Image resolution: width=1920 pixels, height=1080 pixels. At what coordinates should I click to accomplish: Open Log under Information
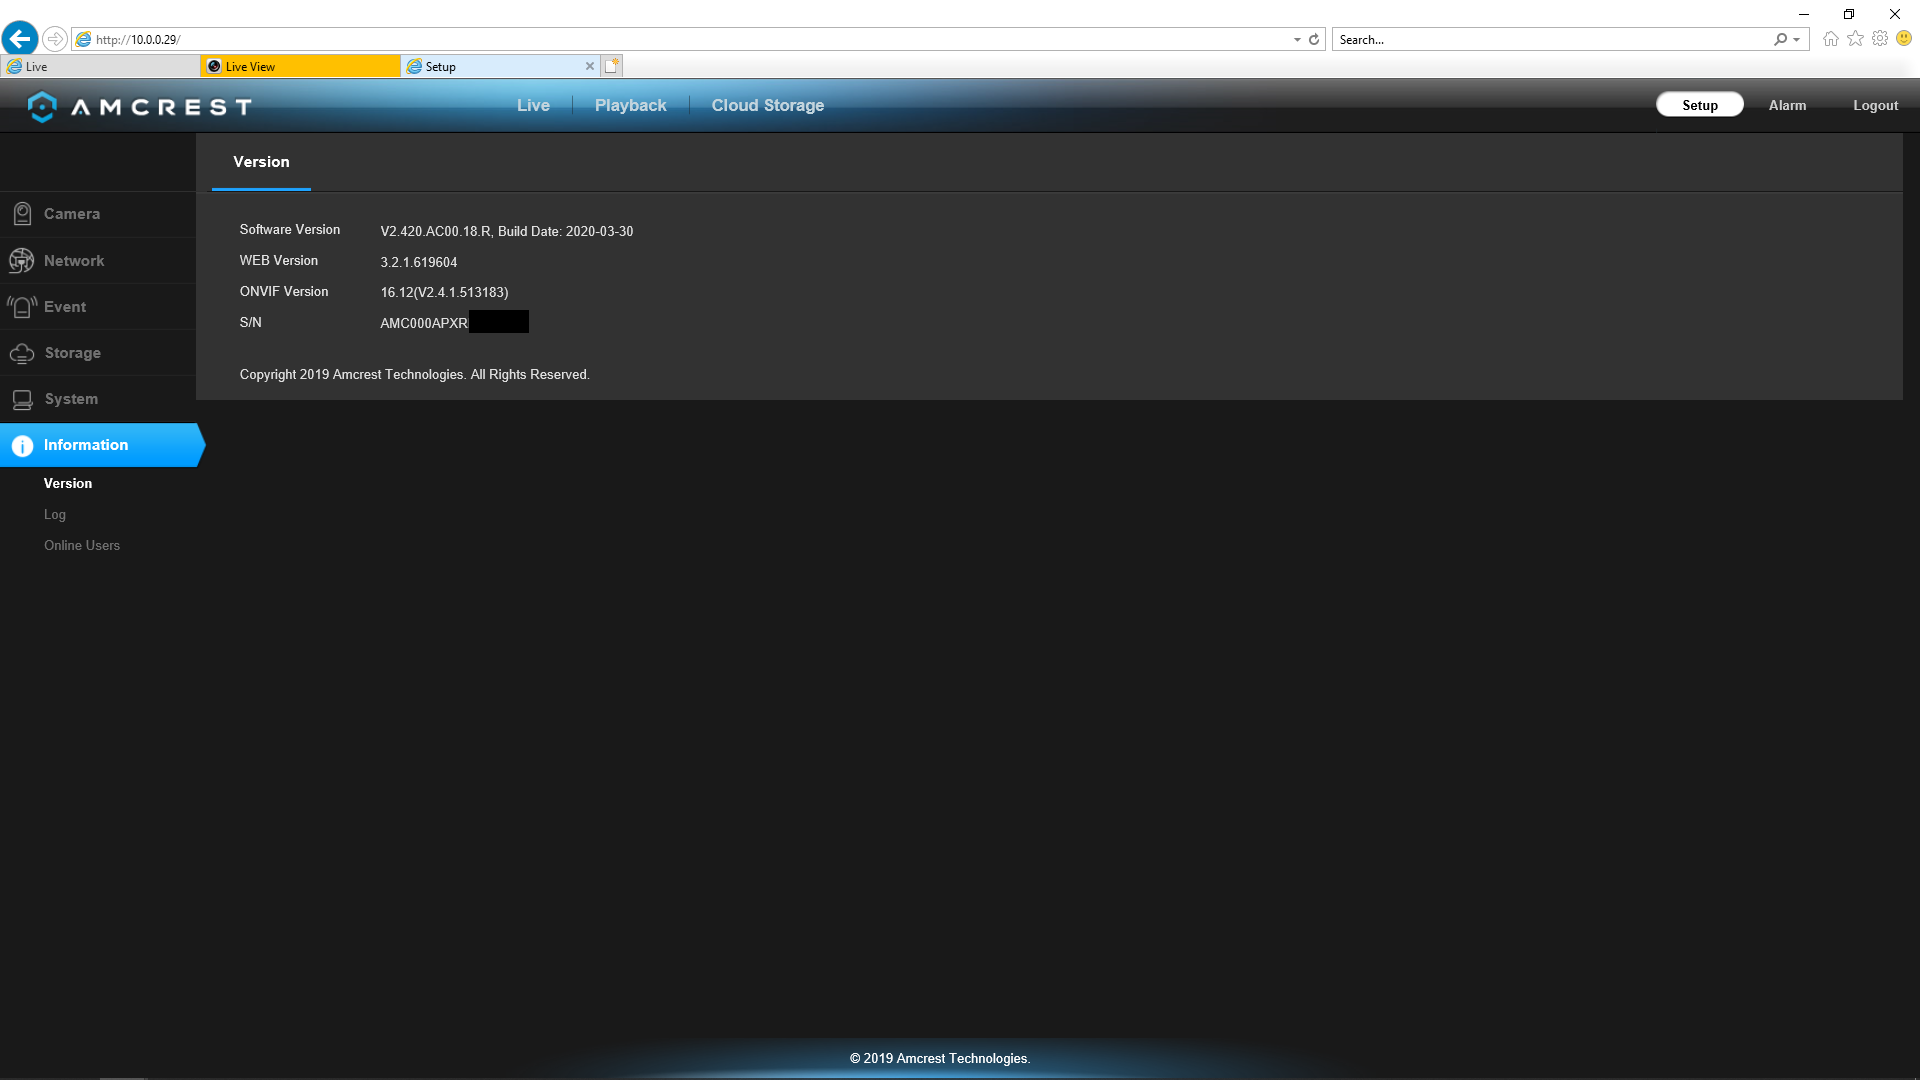[55, 514]
